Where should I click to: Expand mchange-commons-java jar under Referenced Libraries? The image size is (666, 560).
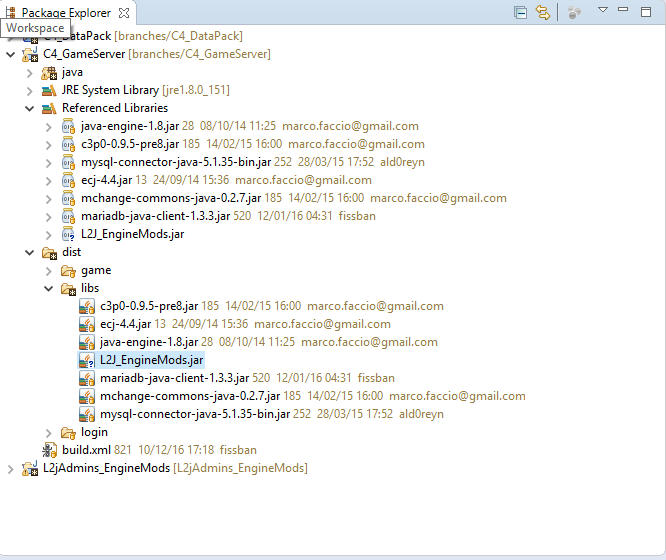[48, 199]
